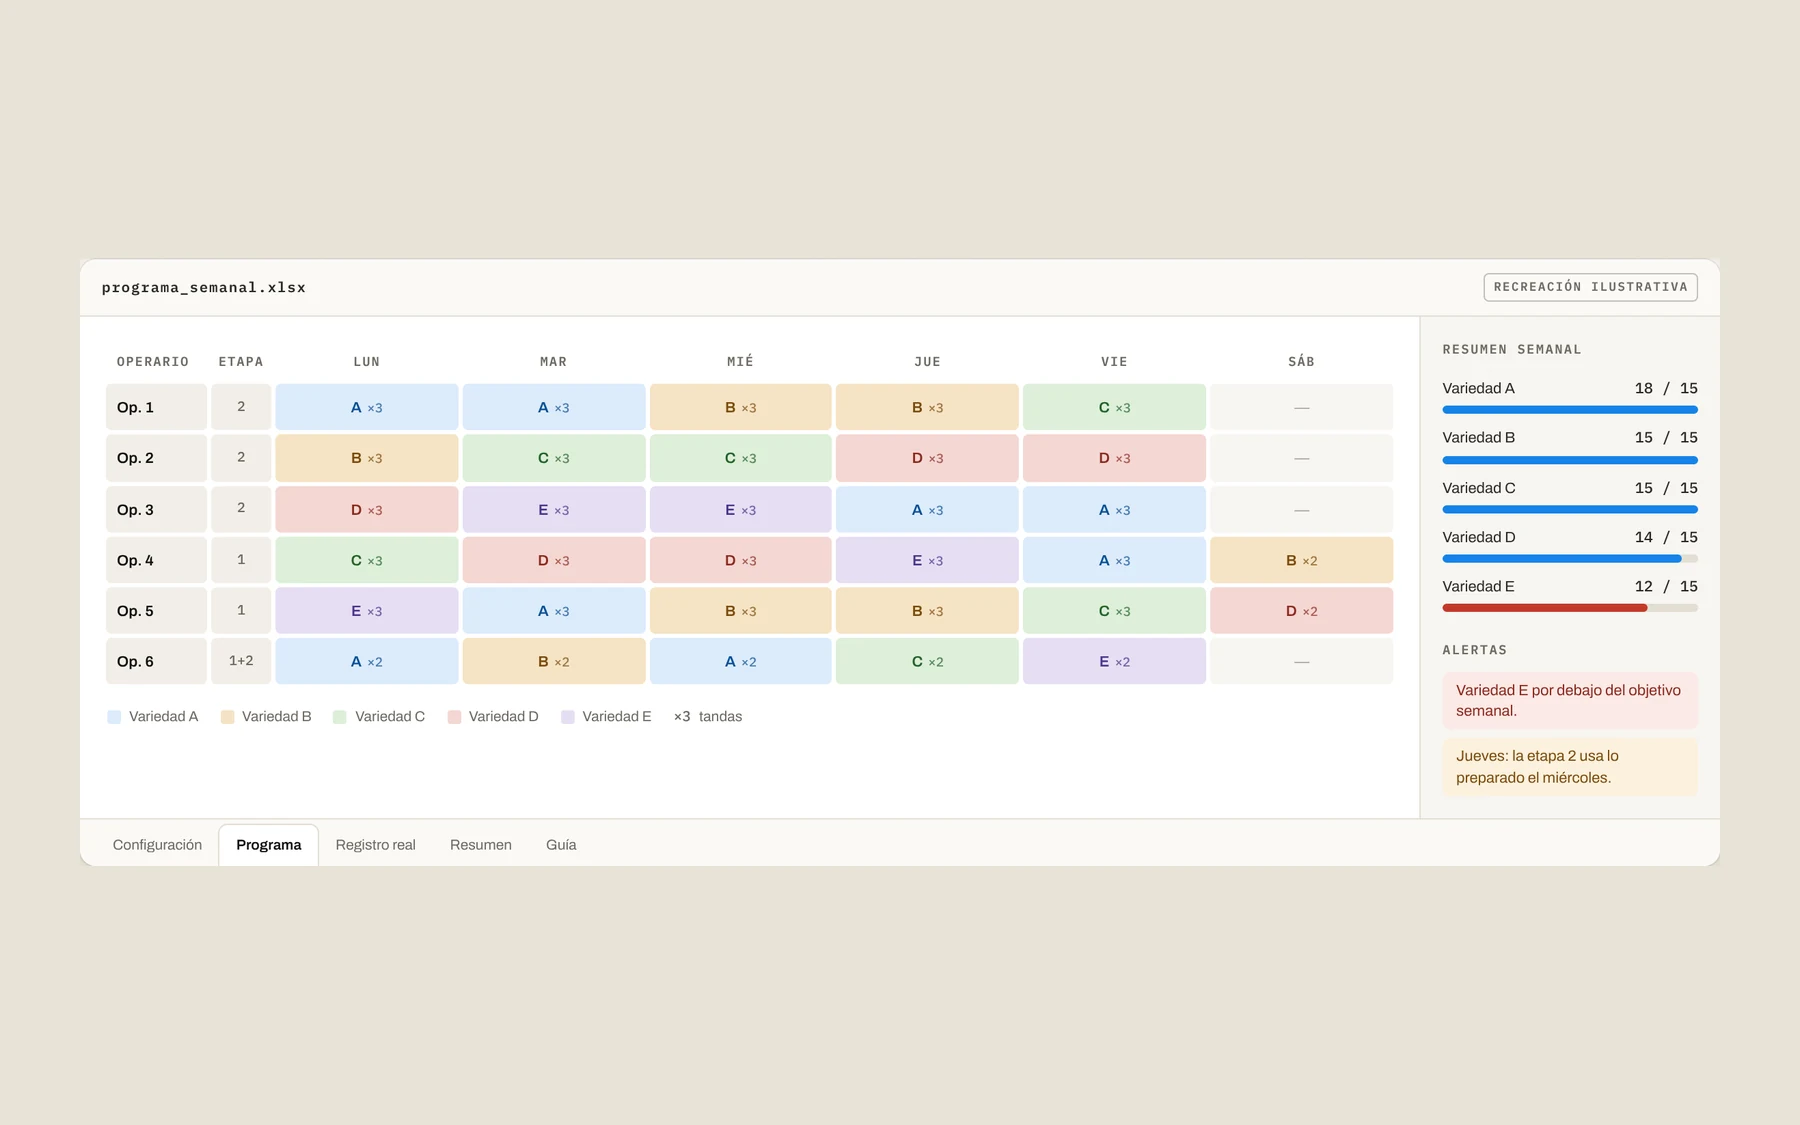
Task: Click the ×3 tandas legend entry
Action: (708, 717)
